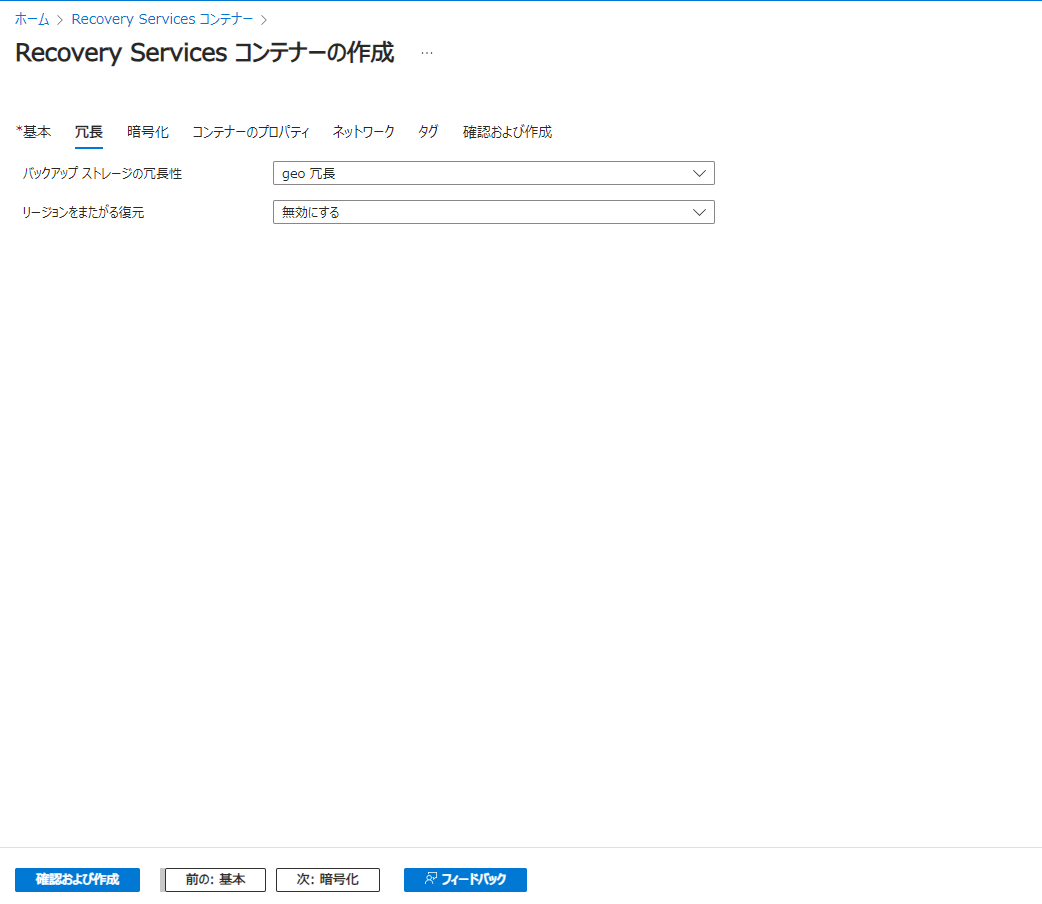Open the geo 冗長 redundancy dropdown
Viewport: 1042px width, 904px height.
click(x=493, y=172)
